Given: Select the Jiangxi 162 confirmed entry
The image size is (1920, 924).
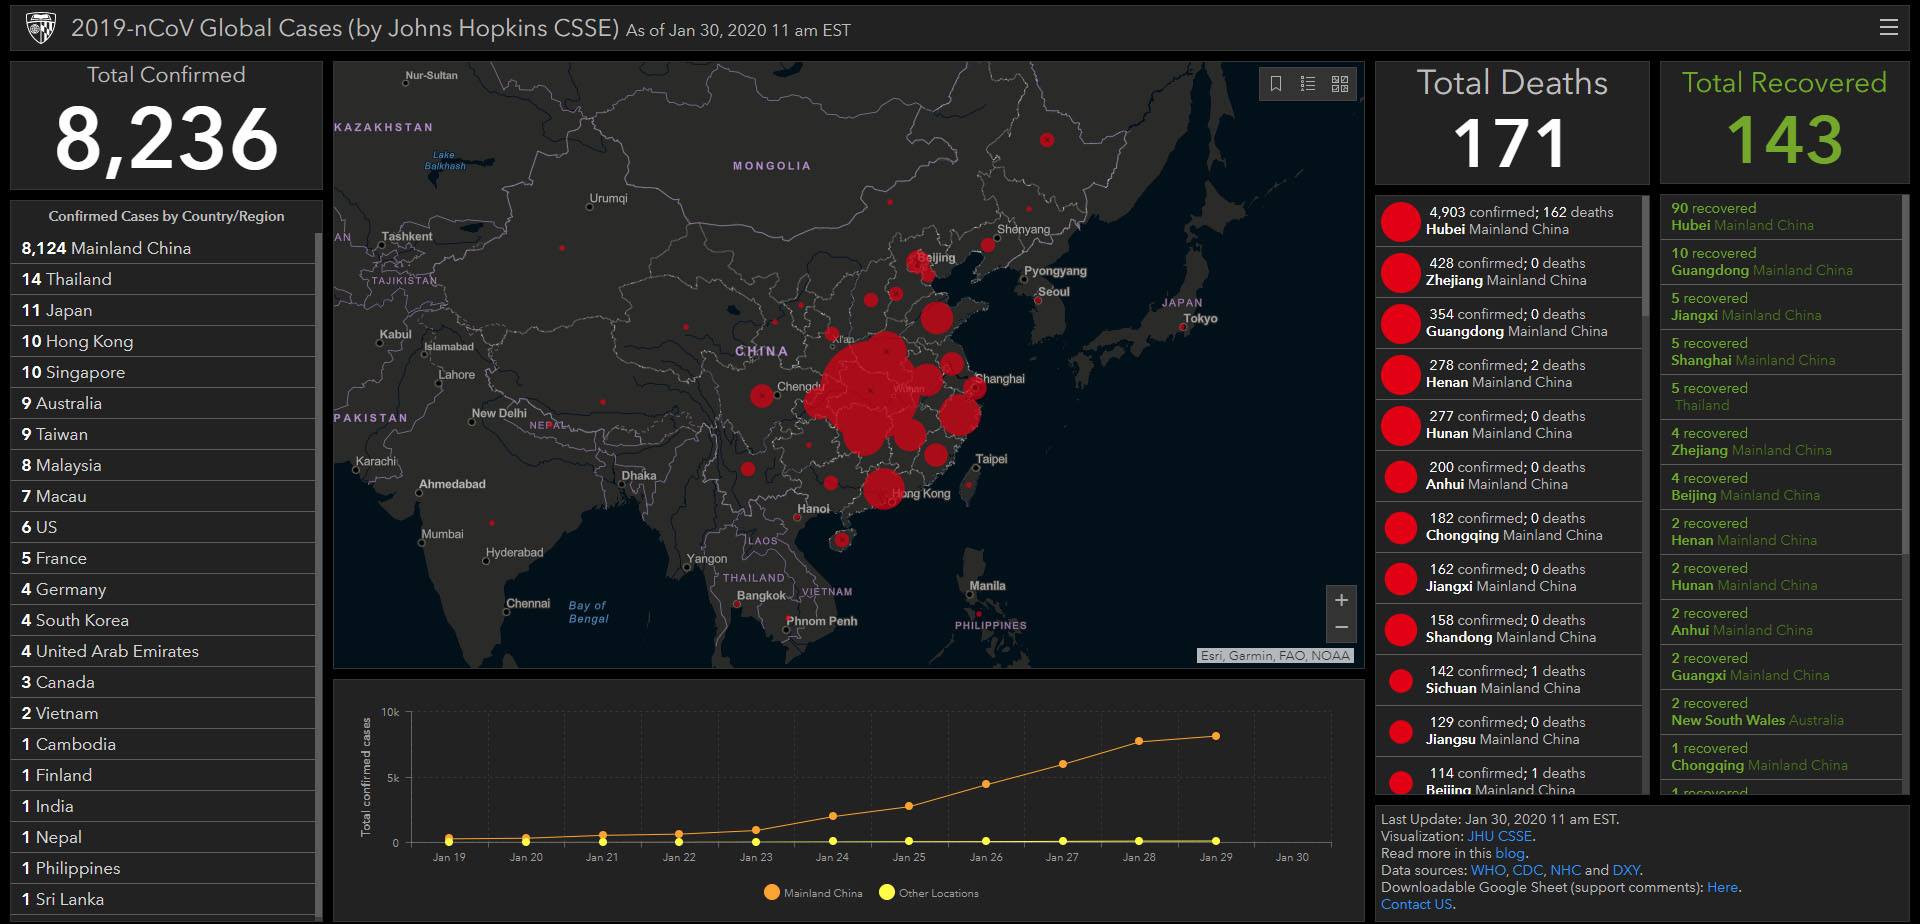Looking at the screenshot, I should pyautogui.click(x=1509, y=578).
